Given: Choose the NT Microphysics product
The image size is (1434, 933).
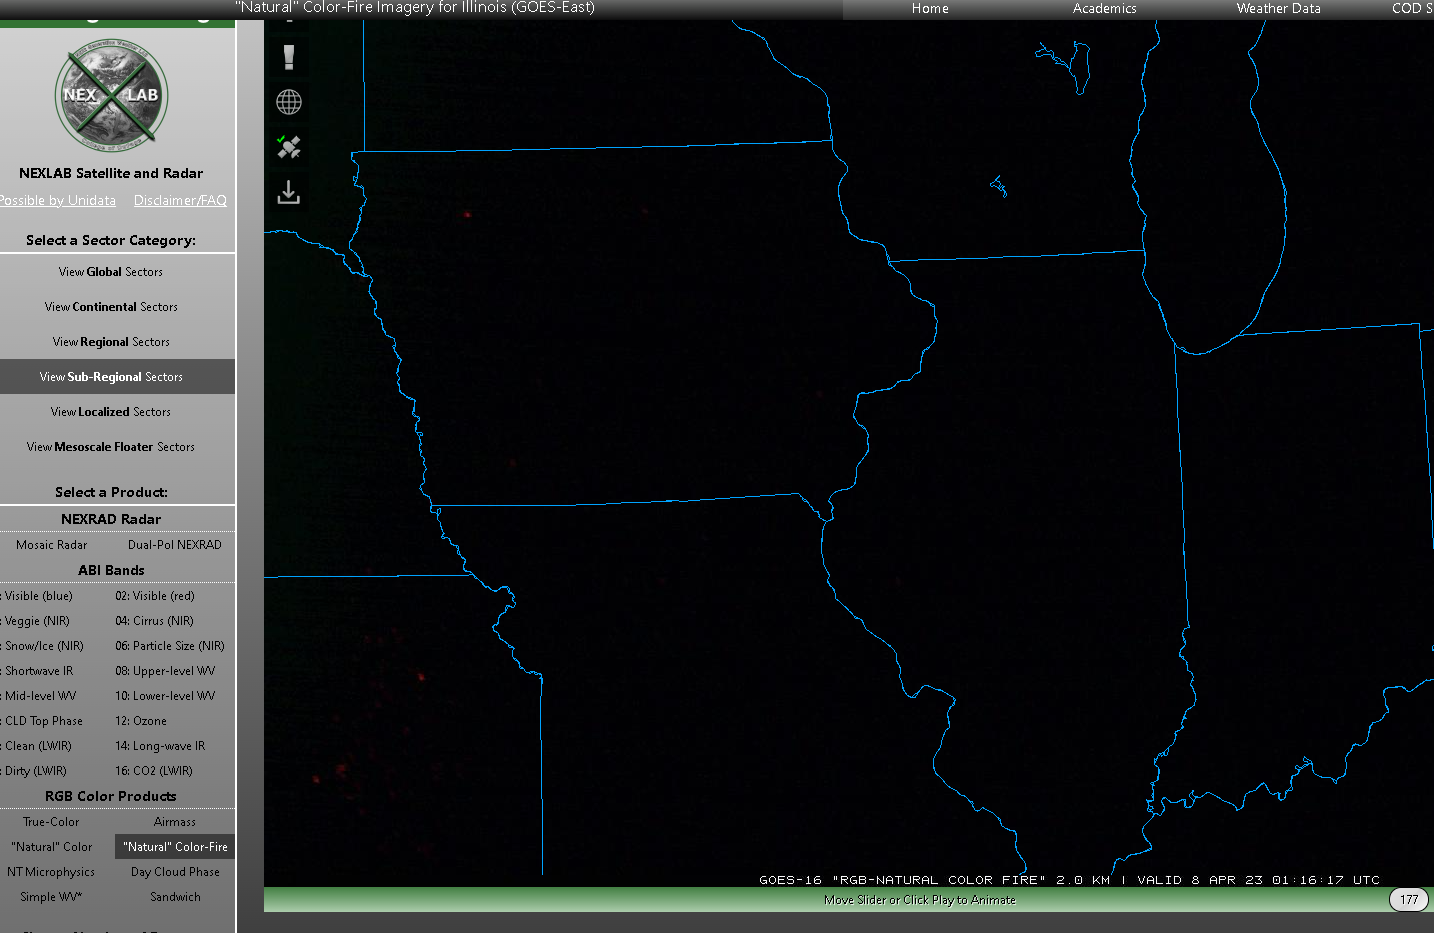Looking at the screenshot, I should [51, 872].
